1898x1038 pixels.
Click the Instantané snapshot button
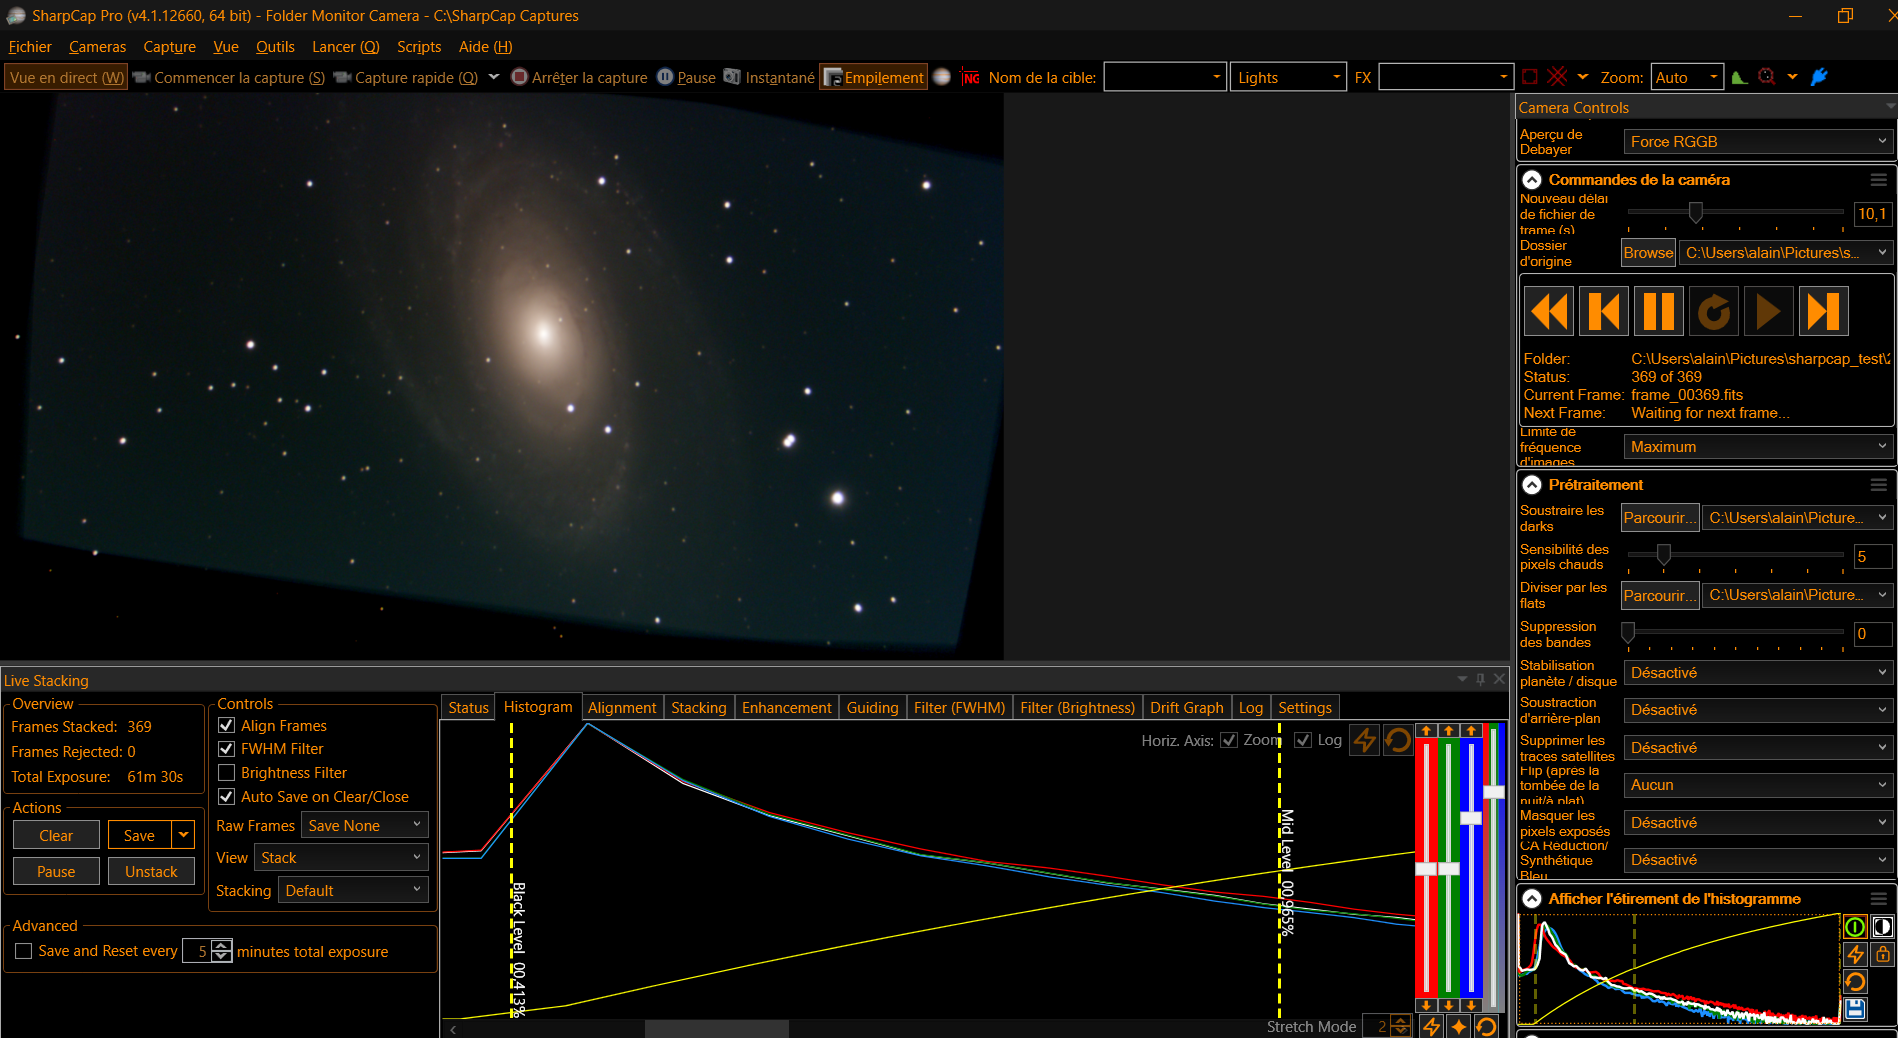tap(769, 77)
